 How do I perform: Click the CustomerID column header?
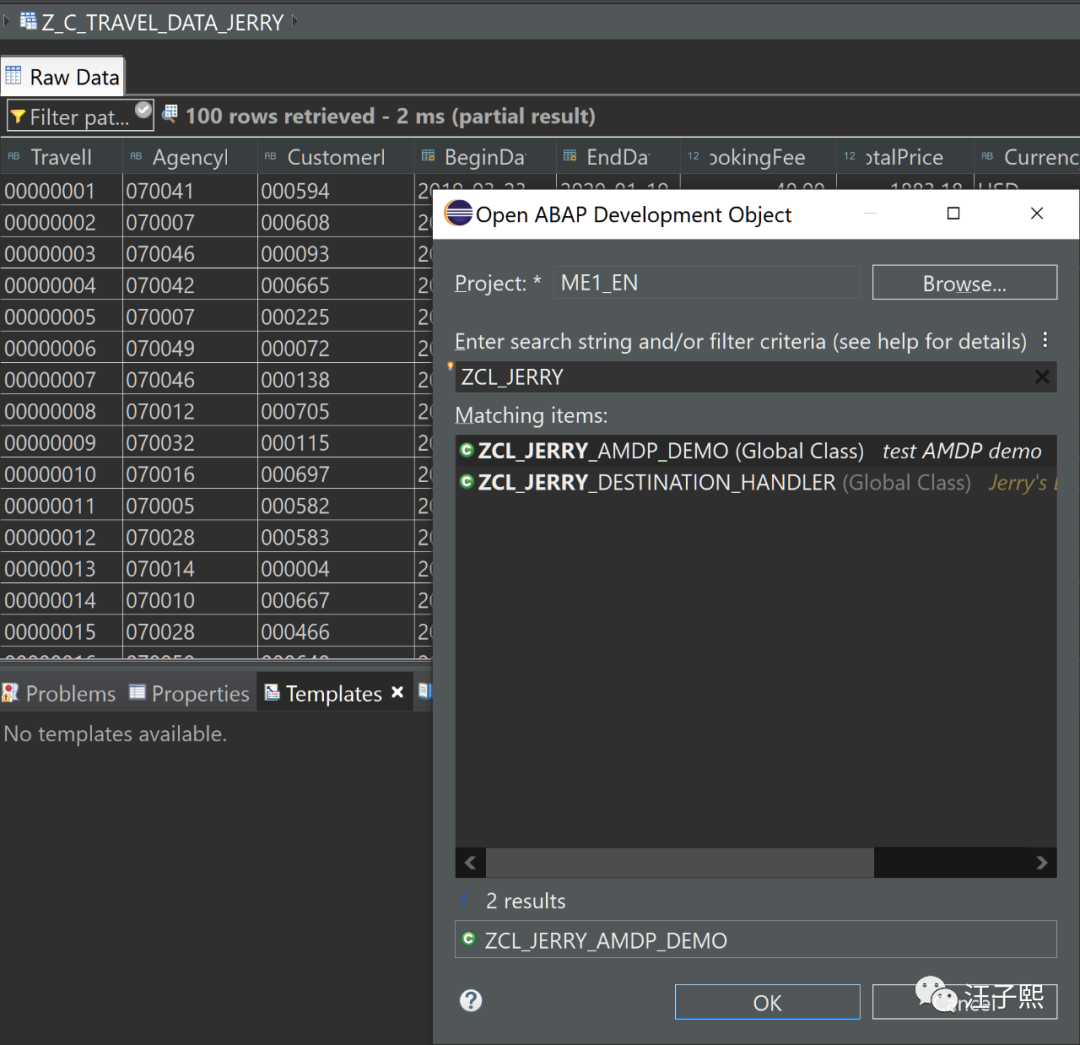tap(335, 156)
